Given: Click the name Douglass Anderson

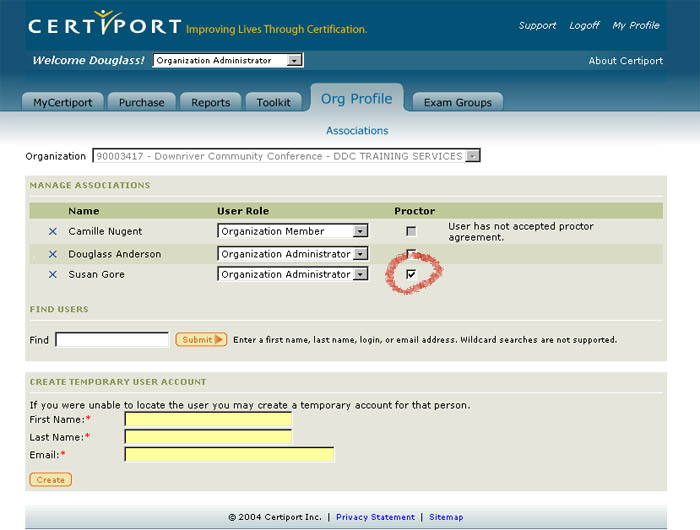Looking at the screenshot, I should pos(115,254).
